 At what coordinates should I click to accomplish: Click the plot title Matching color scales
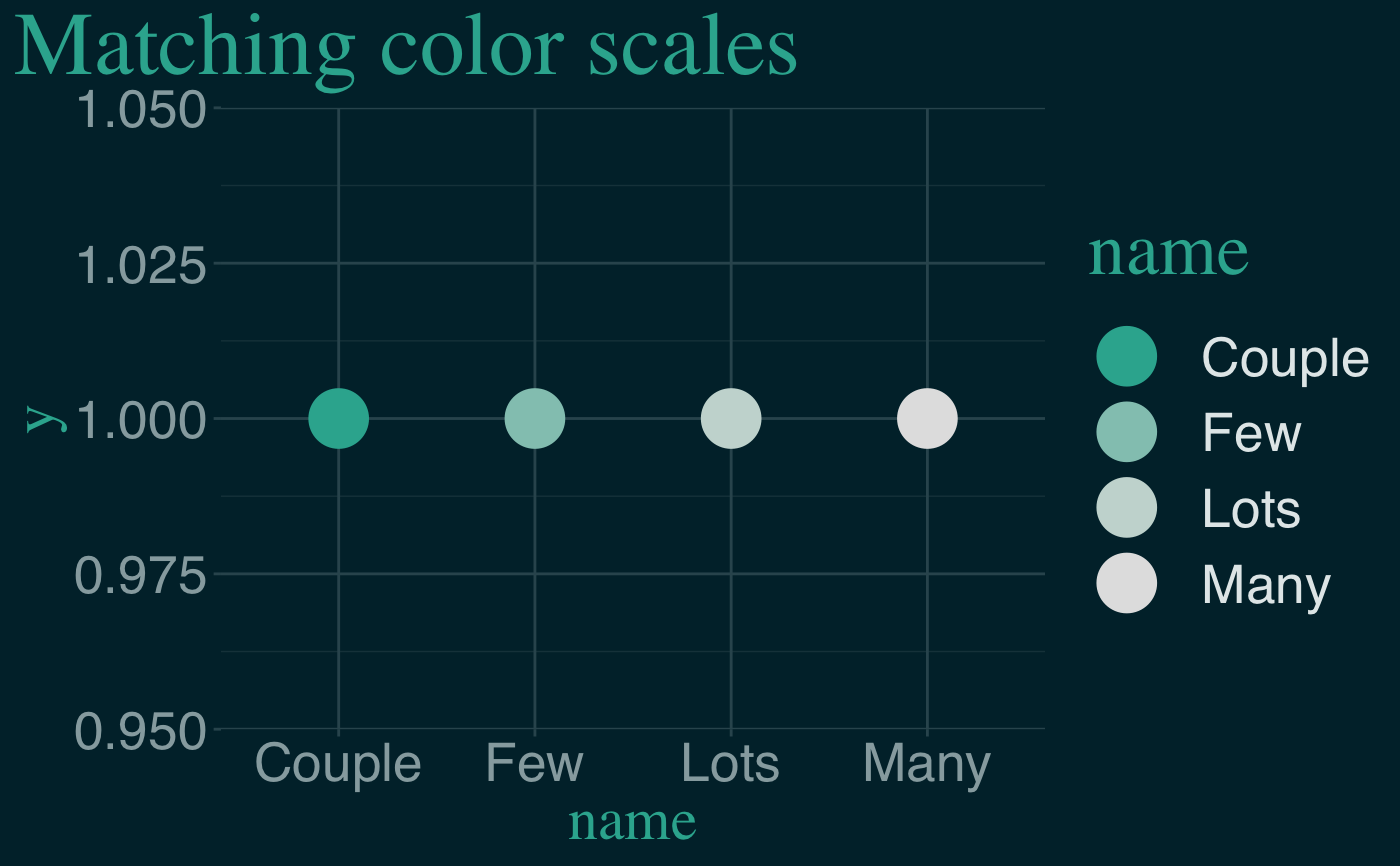(405, 45)
